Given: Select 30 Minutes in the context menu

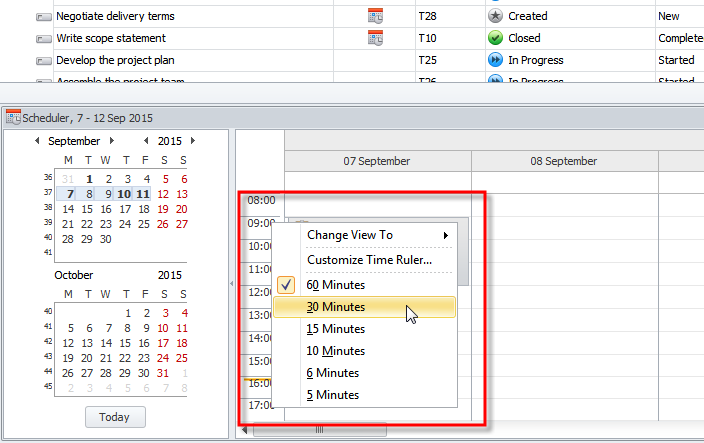Looking at the screenshot, I should (335, 307).
